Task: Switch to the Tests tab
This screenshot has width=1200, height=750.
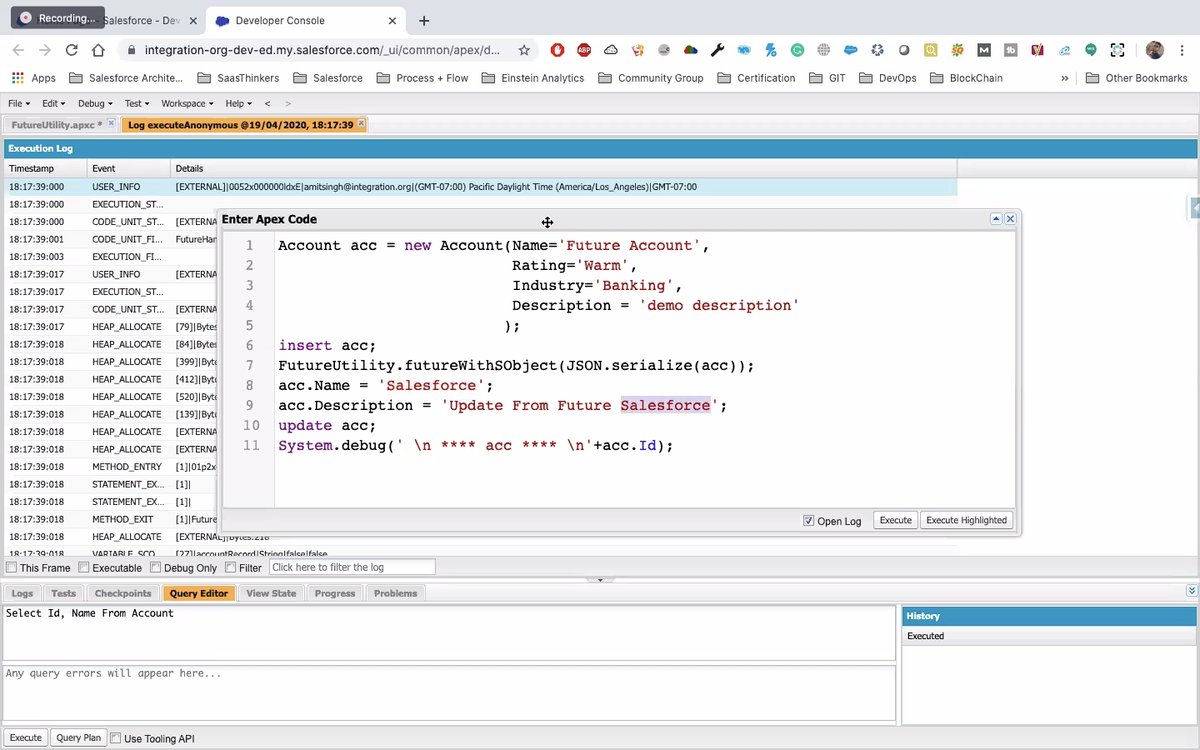Action: pos(63,593)
